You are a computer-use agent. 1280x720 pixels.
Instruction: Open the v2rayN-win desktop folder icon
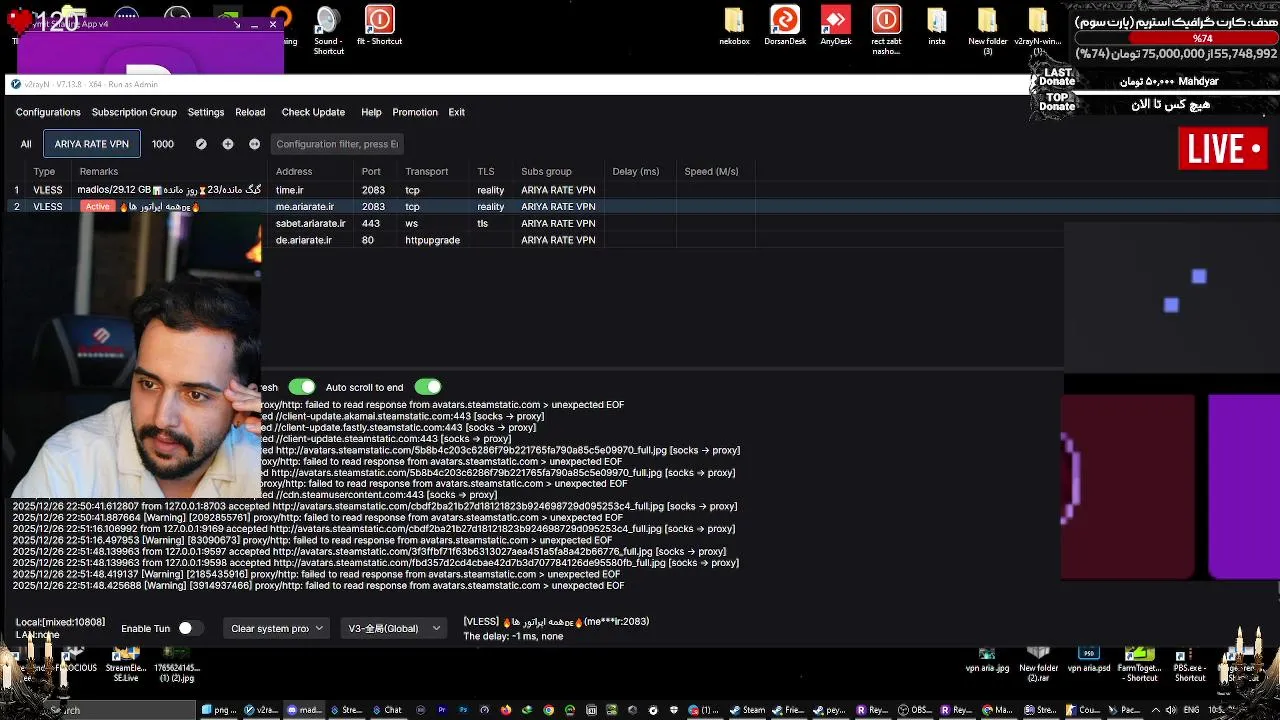tap(1037, 31)
